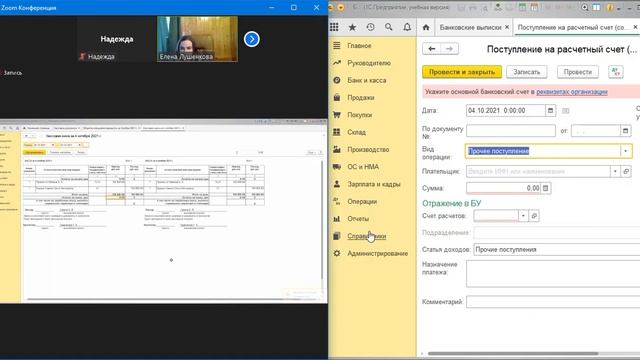This screenshot has width=640, height=360.
Task: Click the Плательщик input field
Action: 538,171
